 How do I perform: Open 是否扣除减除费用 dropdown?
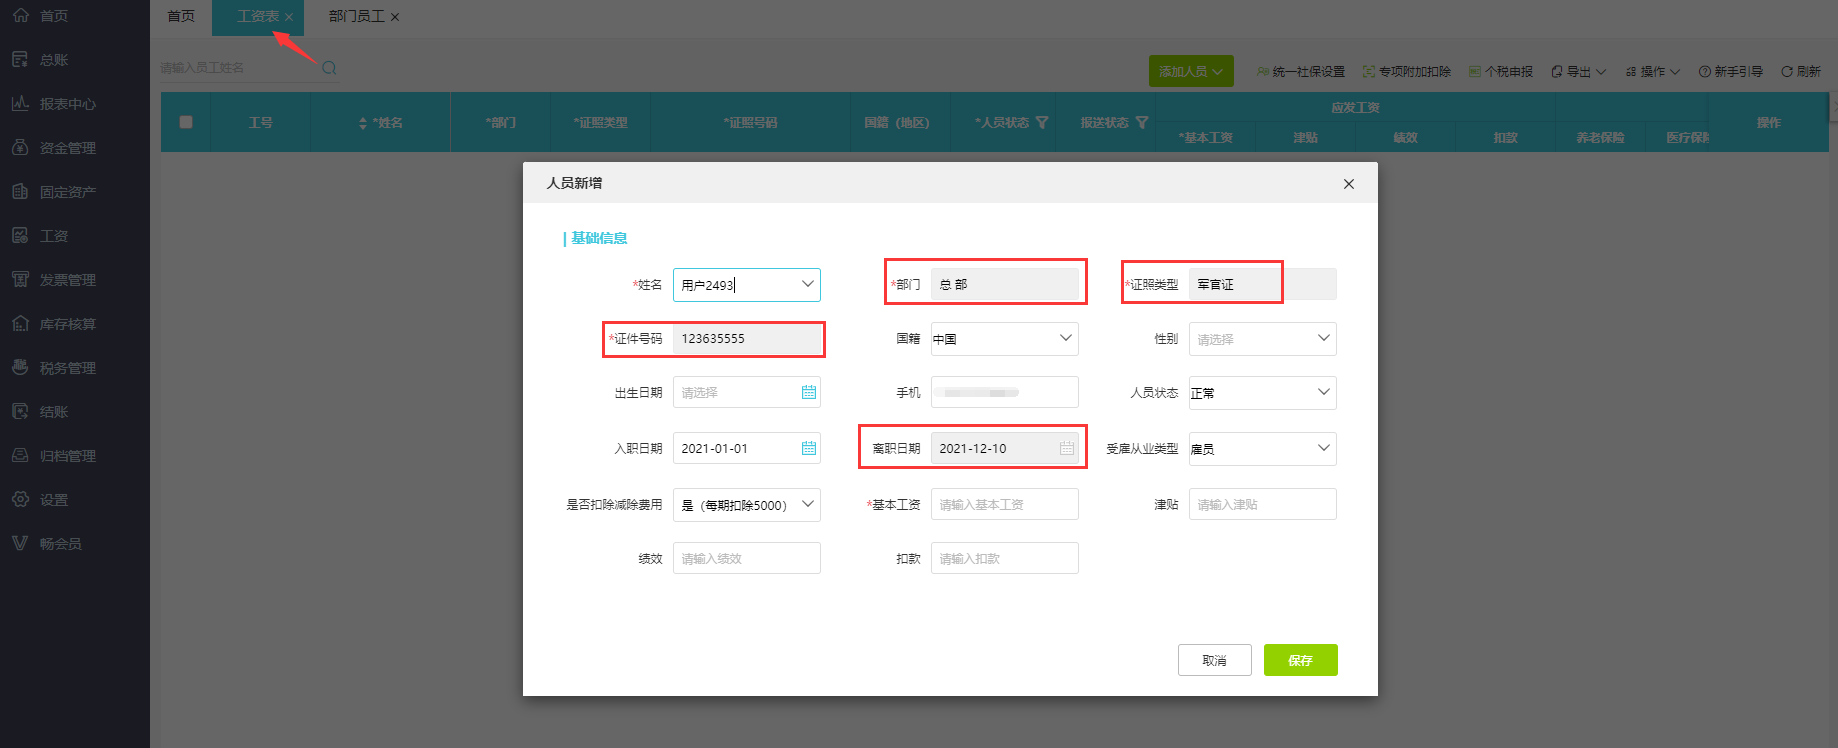point(807,505)
